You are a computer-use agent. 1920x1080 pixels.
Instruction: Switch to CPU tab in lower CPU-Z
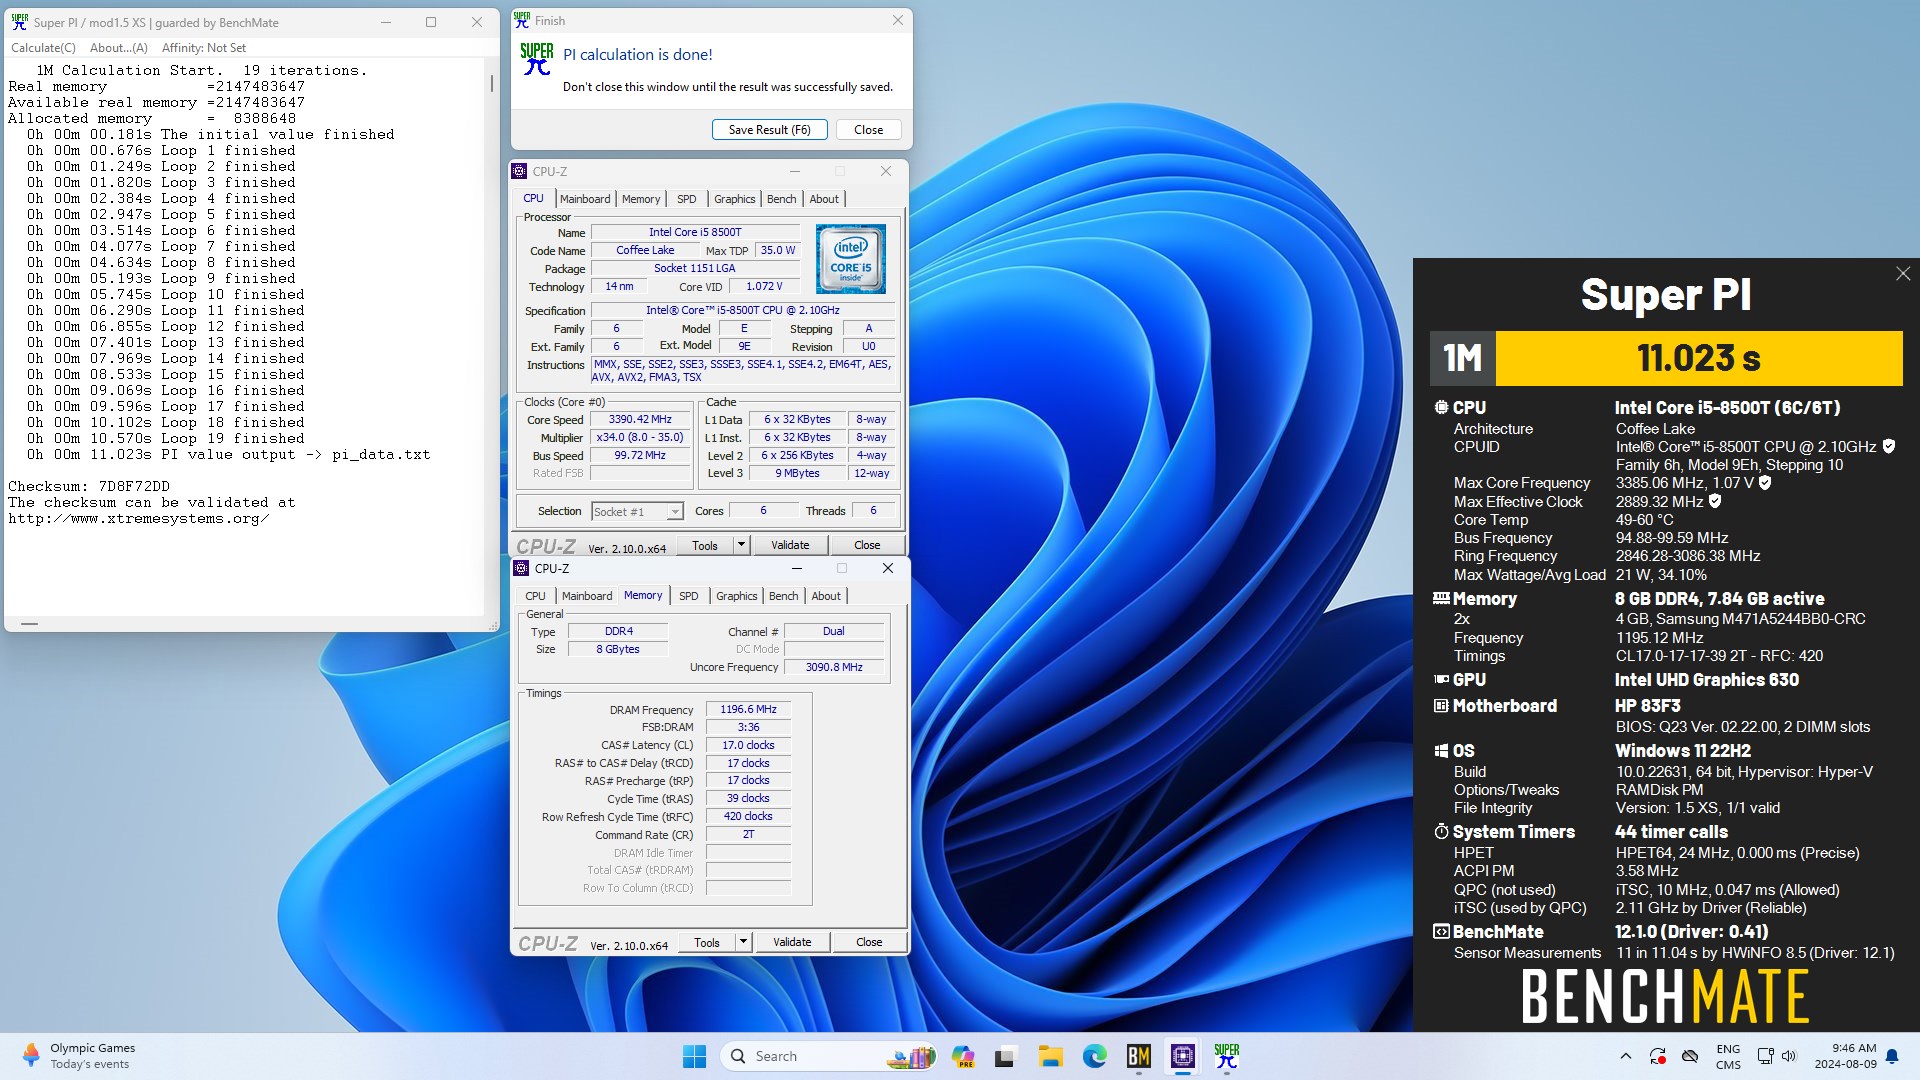click(x=536, y=596)
